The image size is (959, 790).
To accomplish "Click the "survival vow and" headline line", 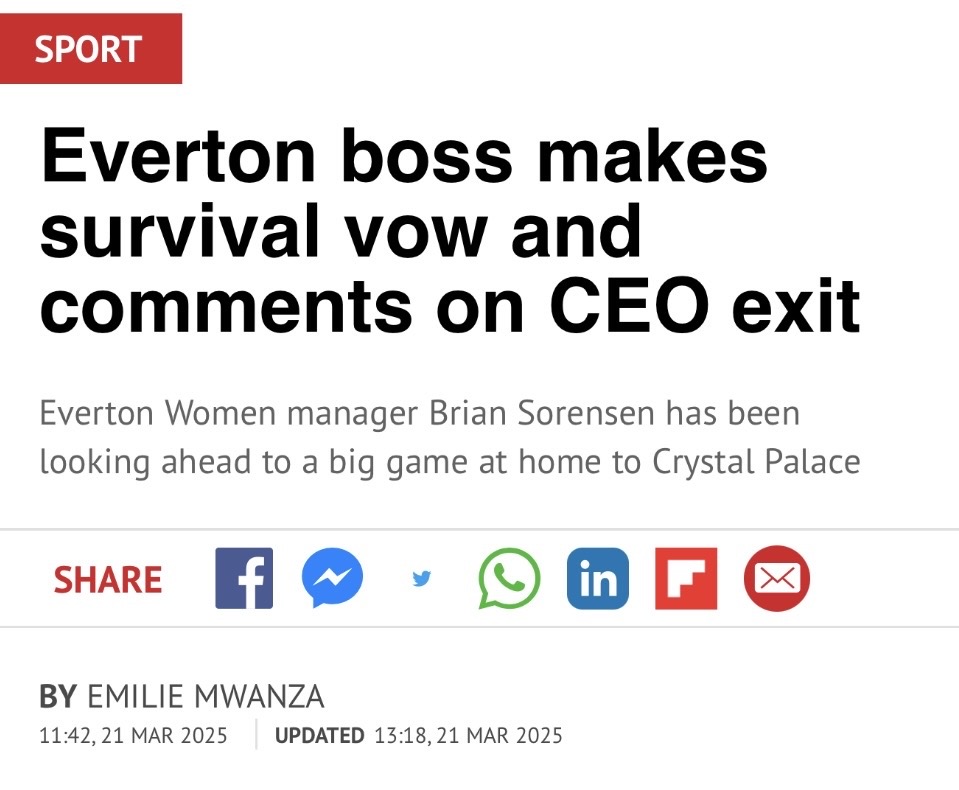I will tap(340, 231).
